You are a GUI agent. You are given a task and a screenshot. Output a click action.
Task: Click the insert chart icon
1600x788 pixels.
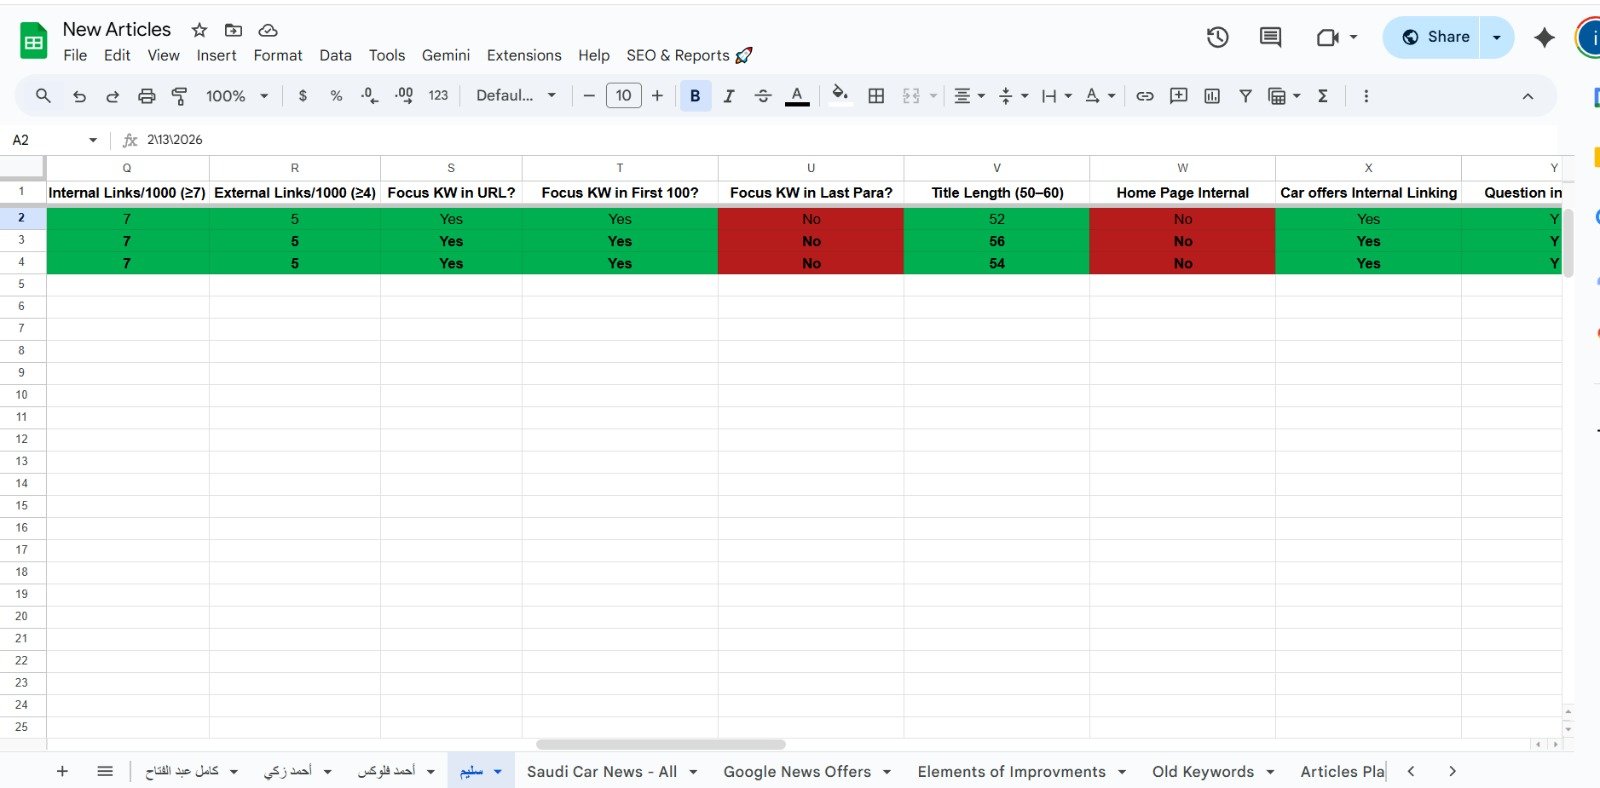(1212, 96)
